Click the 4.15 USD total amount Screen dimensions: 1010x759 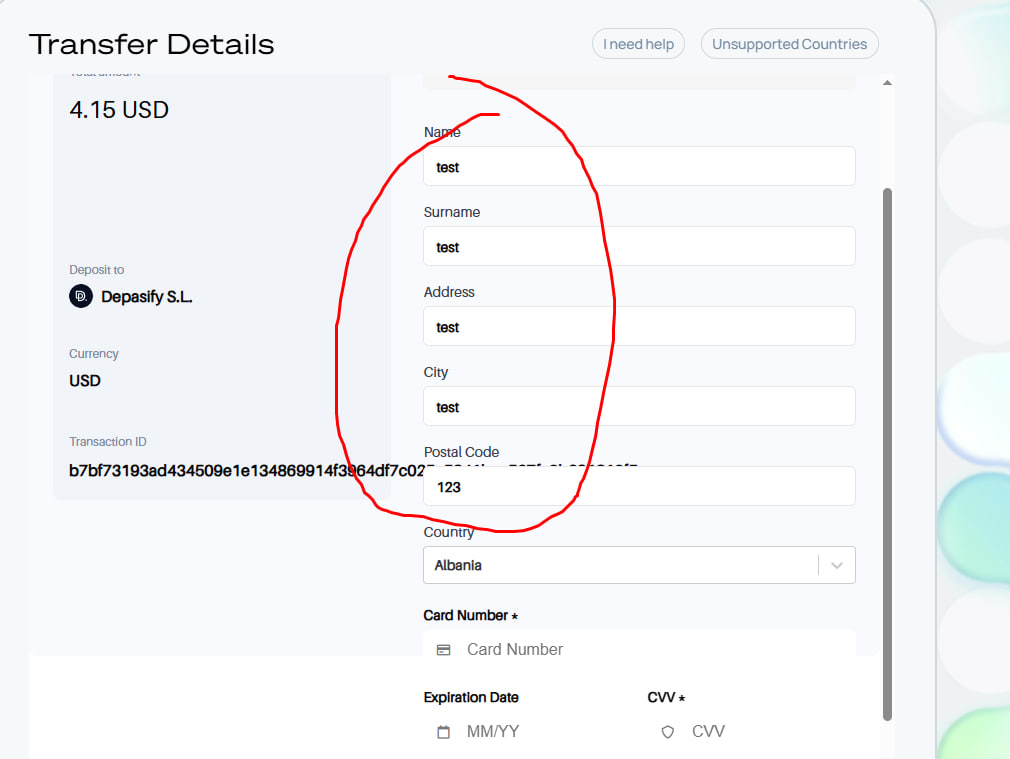119,110
